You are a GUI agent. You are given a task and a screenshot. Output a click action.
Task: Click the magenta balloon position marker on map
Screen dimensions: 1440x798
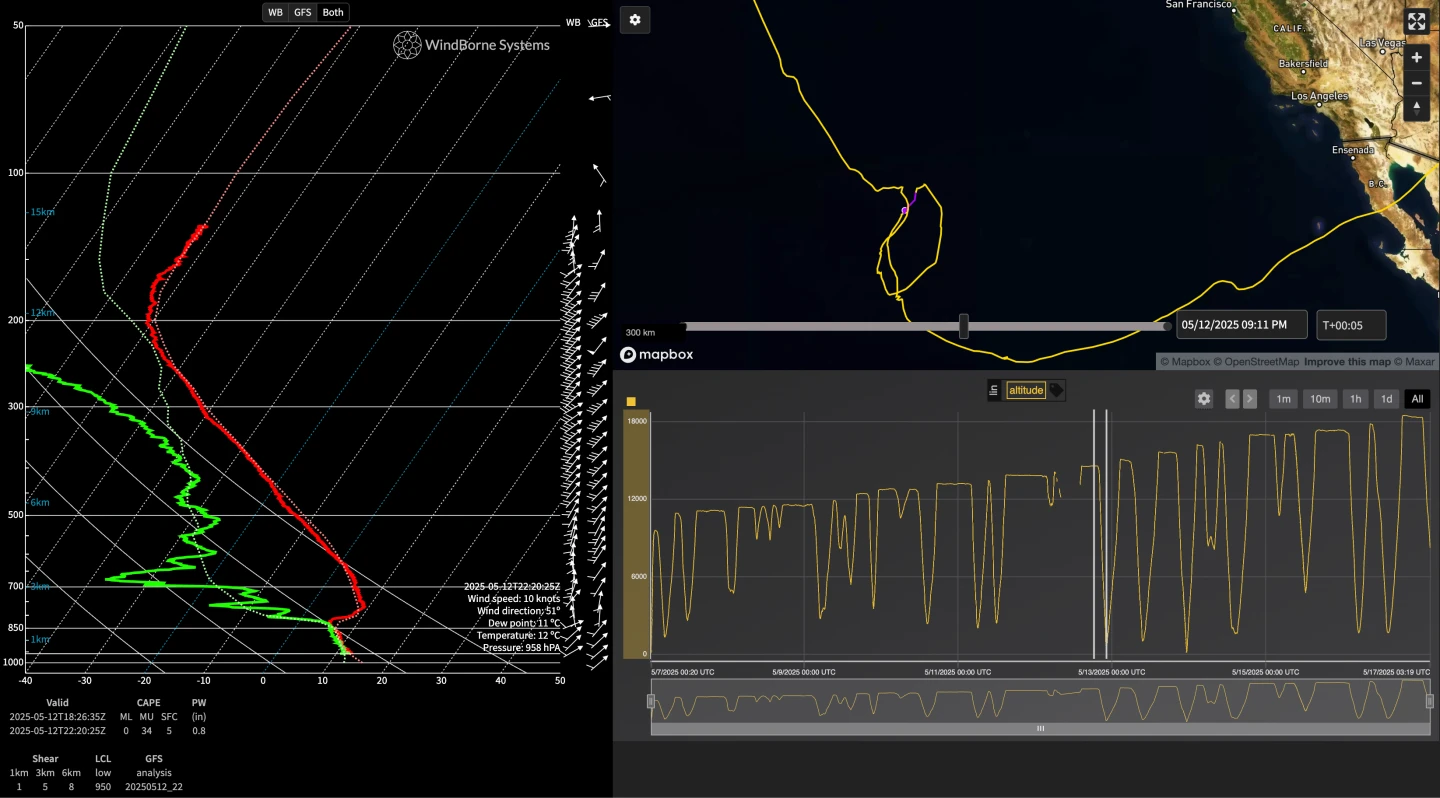(904, 210)
